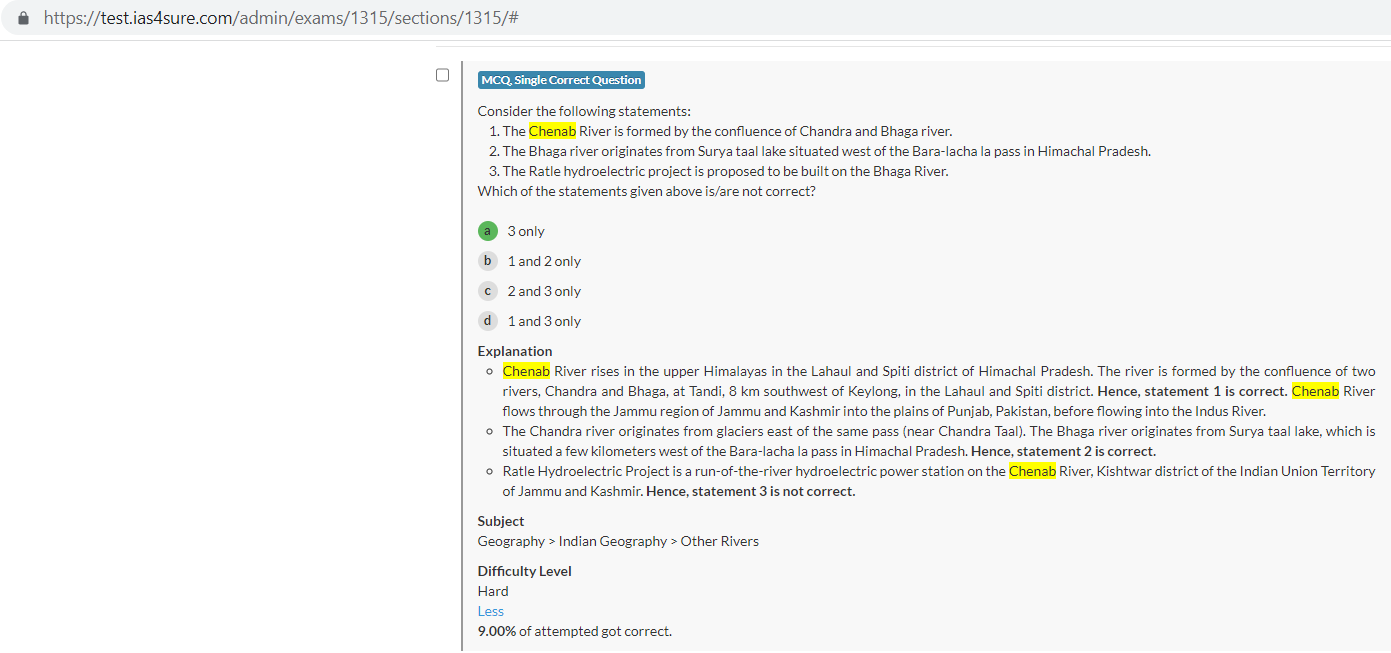Click the '2 and 3 only' answer text
The height and width of the screenshot is (653, 1391).
pyautogui.click(x=544, y=291)
